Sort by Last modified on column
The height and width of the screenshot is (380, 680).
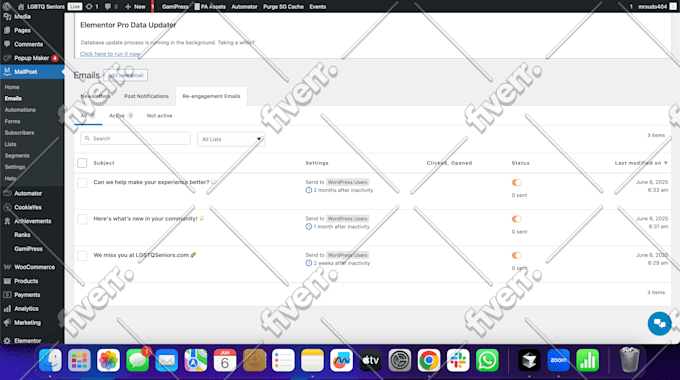click(x=641, y=163)
